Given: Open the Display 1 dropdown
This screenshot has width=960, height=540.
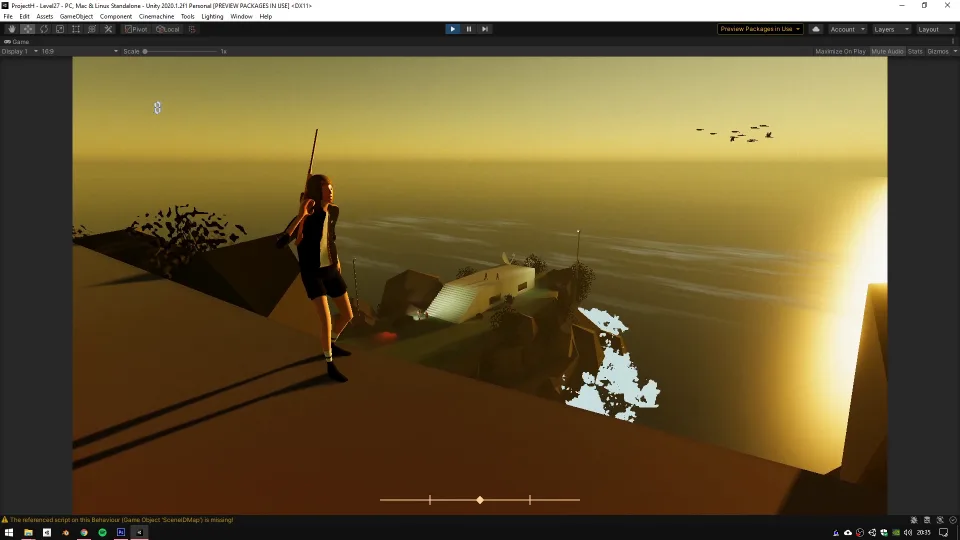Looking at the screenshot, I should pos(19,51).
